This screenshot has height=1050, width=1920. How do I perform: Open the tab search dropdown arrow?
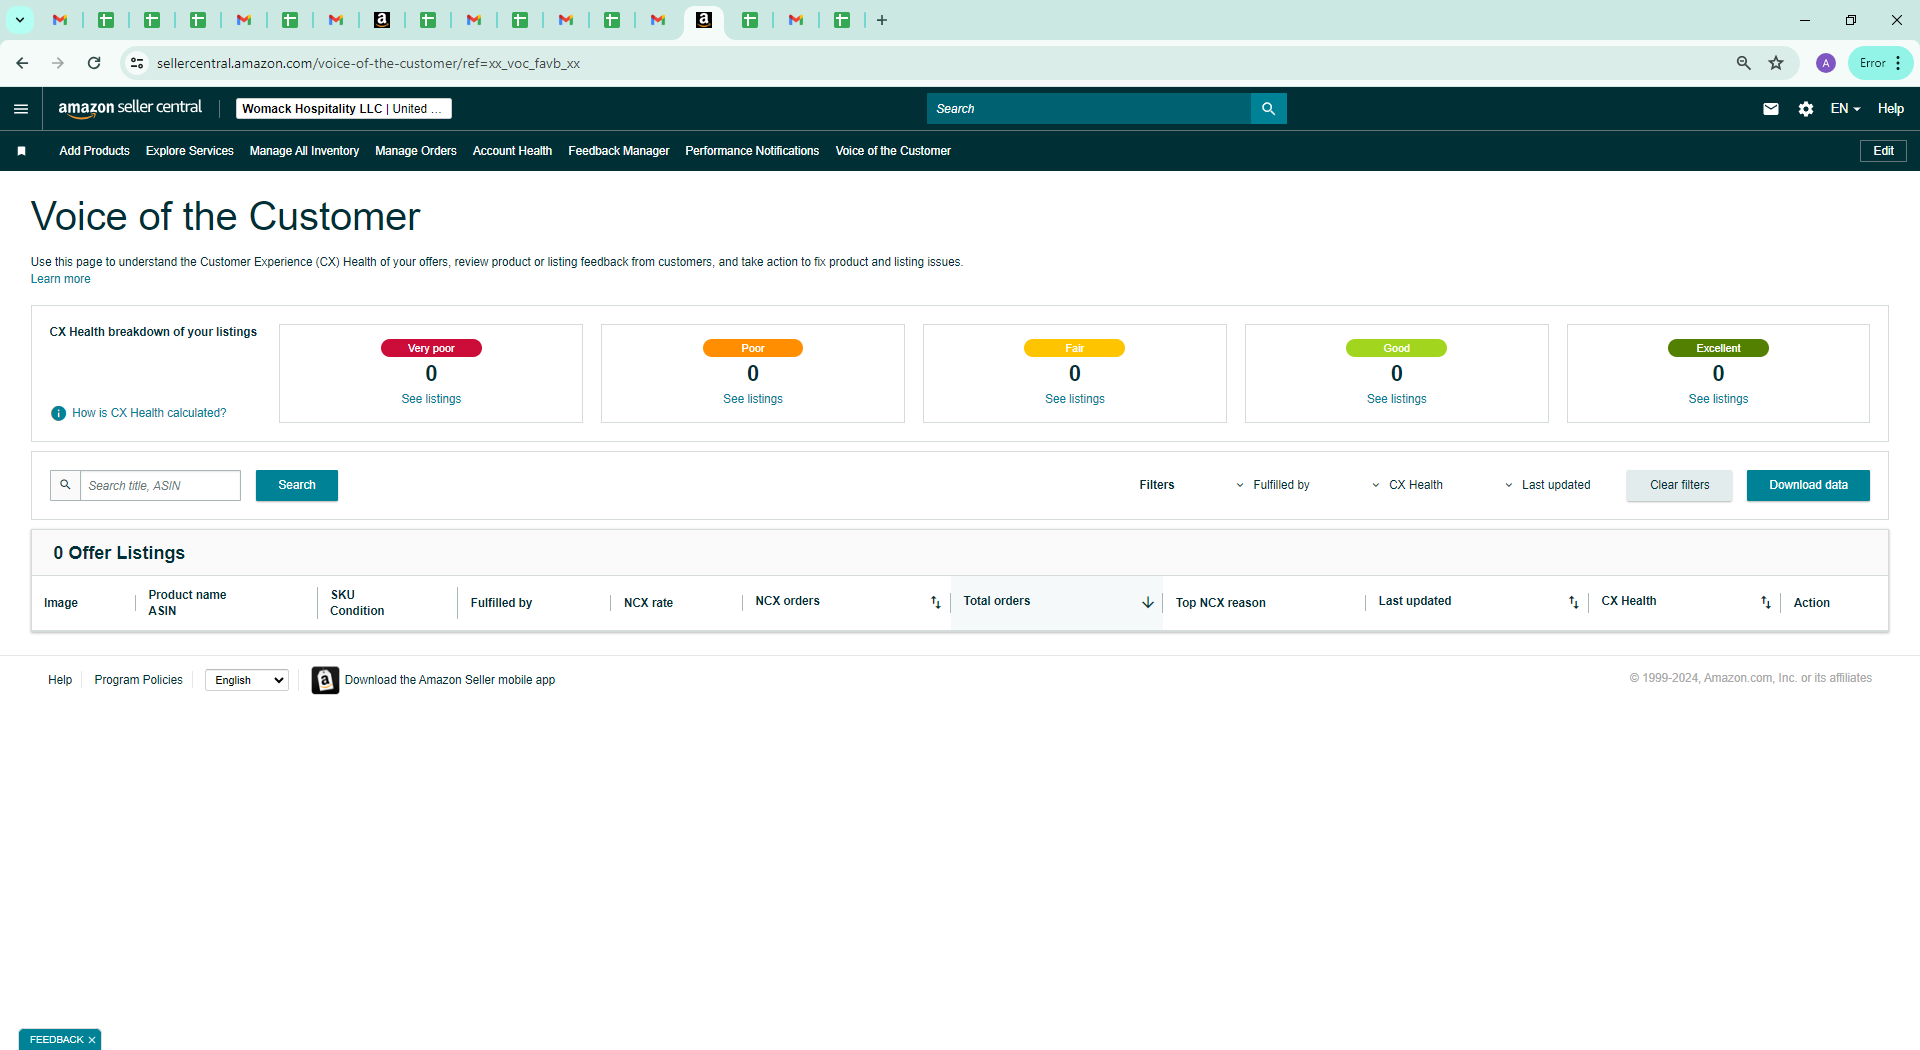[19, 20]
